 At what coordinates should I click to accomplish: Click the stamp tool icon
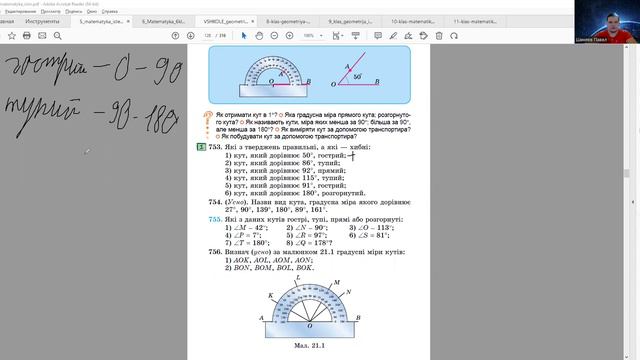424,36
